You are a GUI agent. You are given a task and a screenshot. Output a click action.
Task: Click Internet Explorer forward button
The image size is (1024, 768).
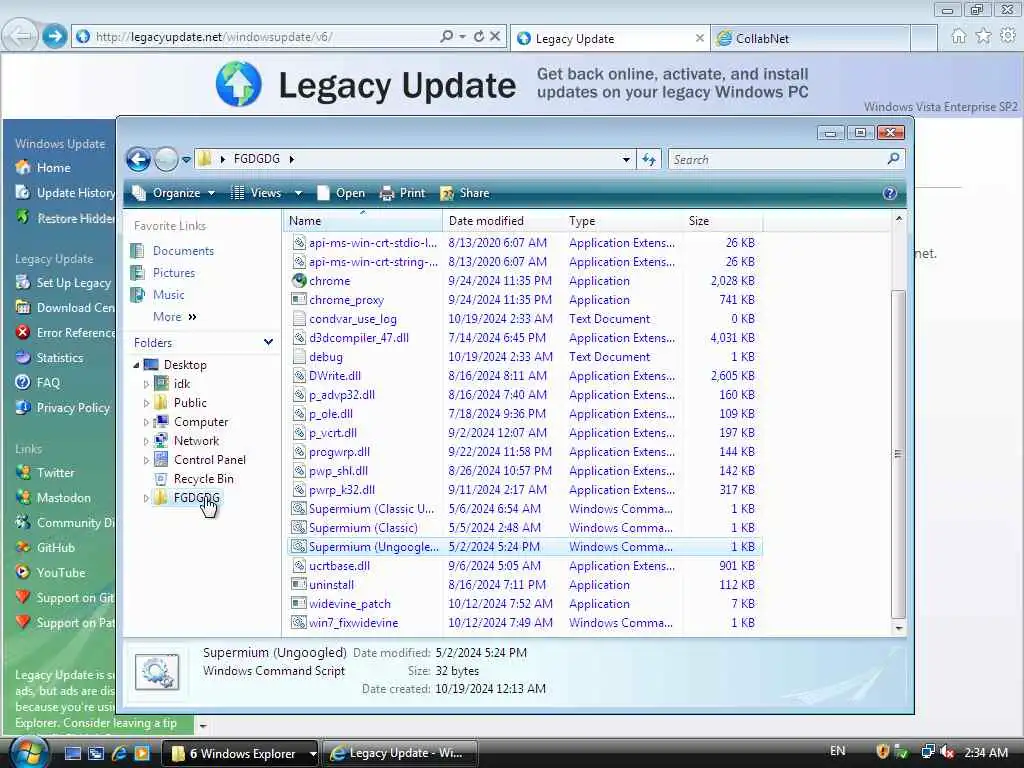click(54, 37)
